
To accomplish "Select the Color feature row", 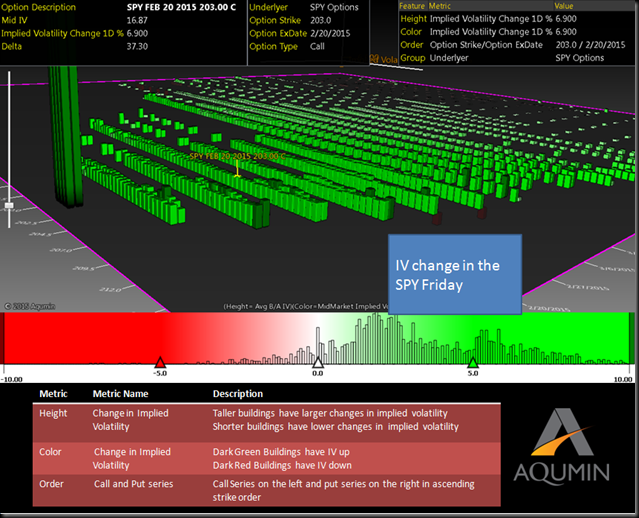I will pyautogui.click(x=516, y=32).
